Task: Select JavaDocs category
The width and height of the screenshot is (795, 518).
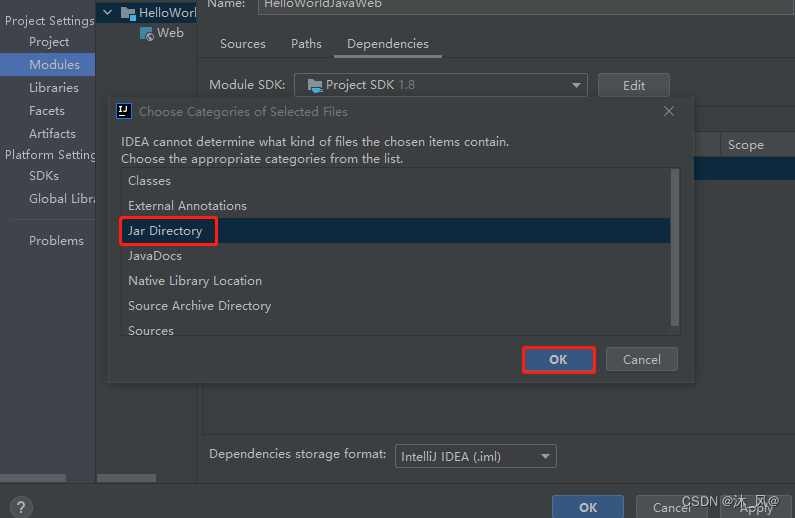Action: coord(396,255)
